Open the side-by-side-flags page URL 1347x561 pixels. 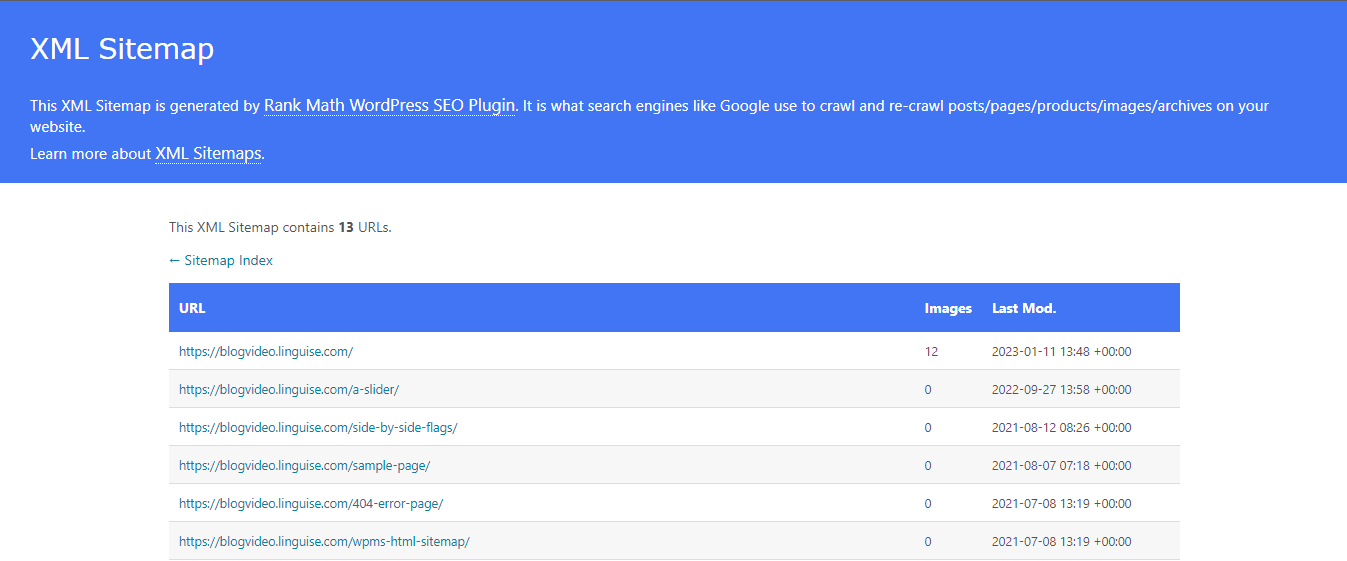(318, 428)
